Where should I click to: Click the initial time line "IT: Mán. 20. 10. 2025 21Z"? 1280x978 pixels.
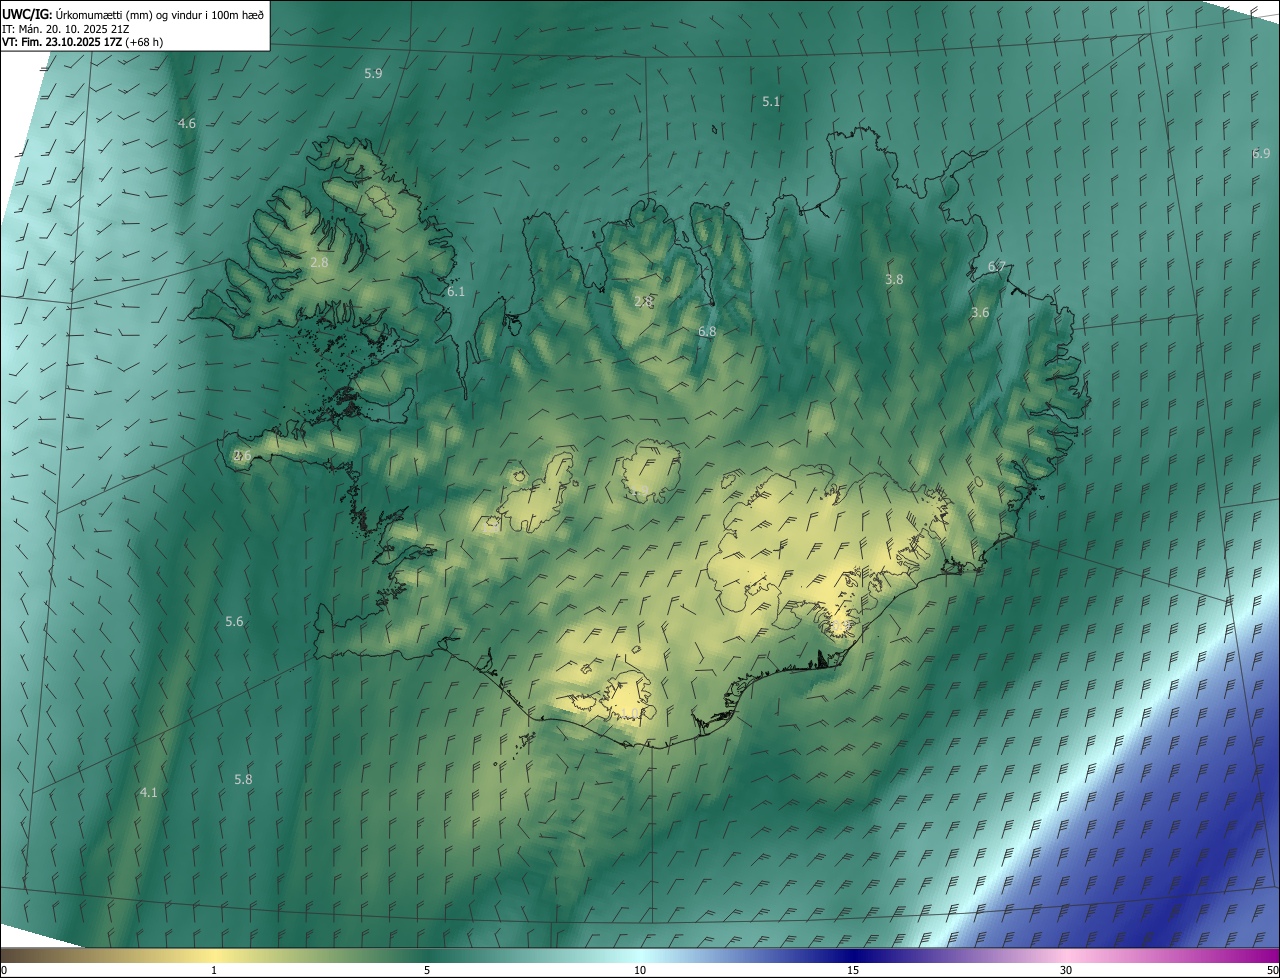click(x=65, y=28)
